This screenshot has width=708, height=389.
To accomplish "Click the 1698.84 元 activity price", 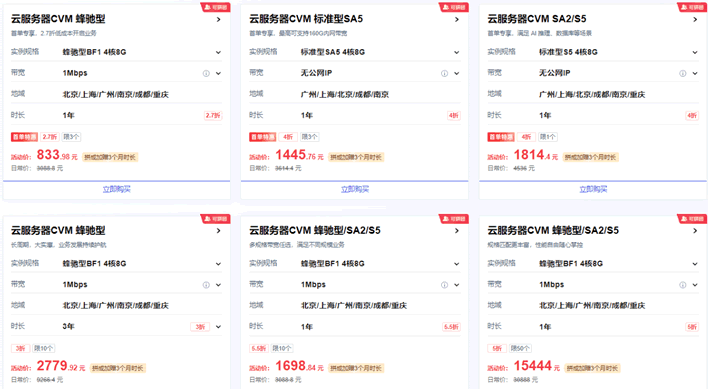I will (299, 366).
